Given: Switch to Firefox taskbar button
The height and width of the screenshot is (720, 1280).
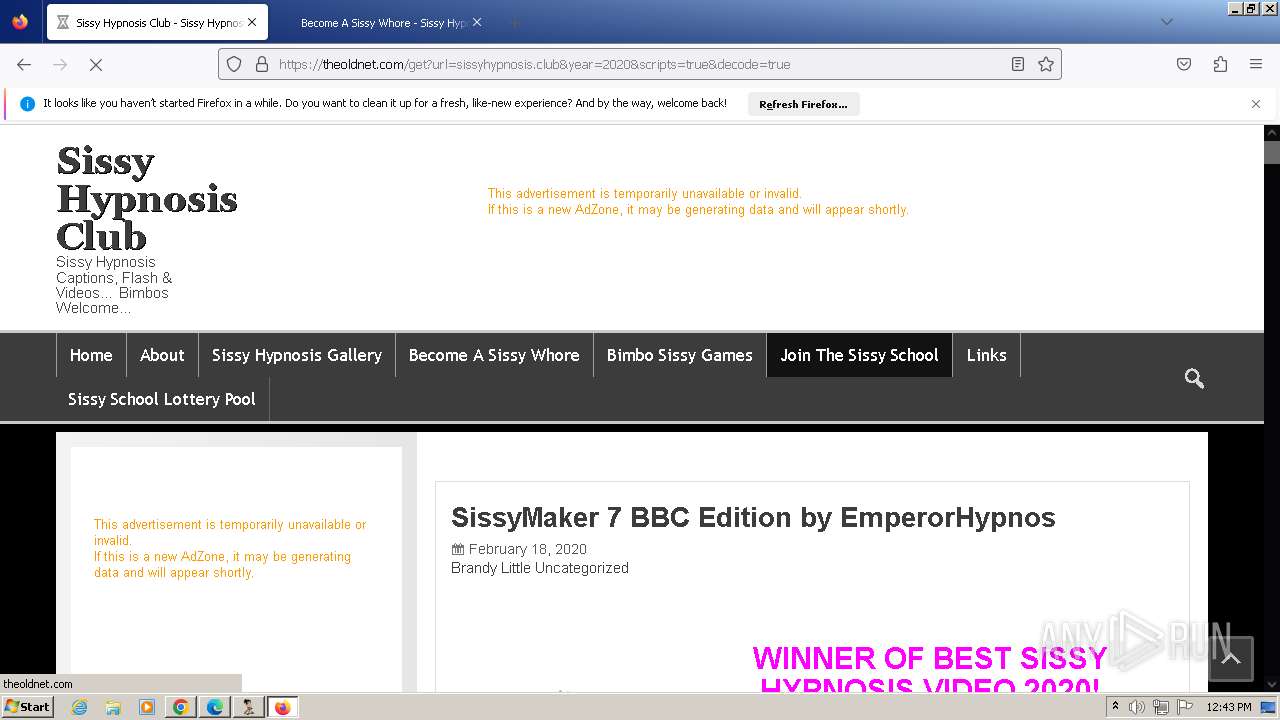Looking at the screenshot, I should click(x=283, y=707).
